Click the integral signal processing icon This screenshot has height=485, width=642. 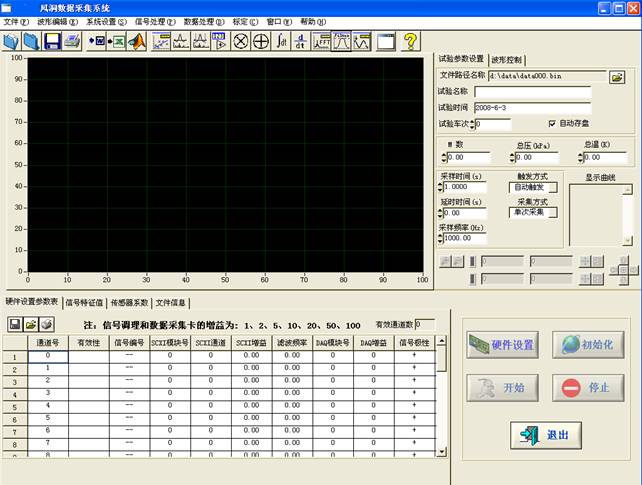[x=283, y=41]
